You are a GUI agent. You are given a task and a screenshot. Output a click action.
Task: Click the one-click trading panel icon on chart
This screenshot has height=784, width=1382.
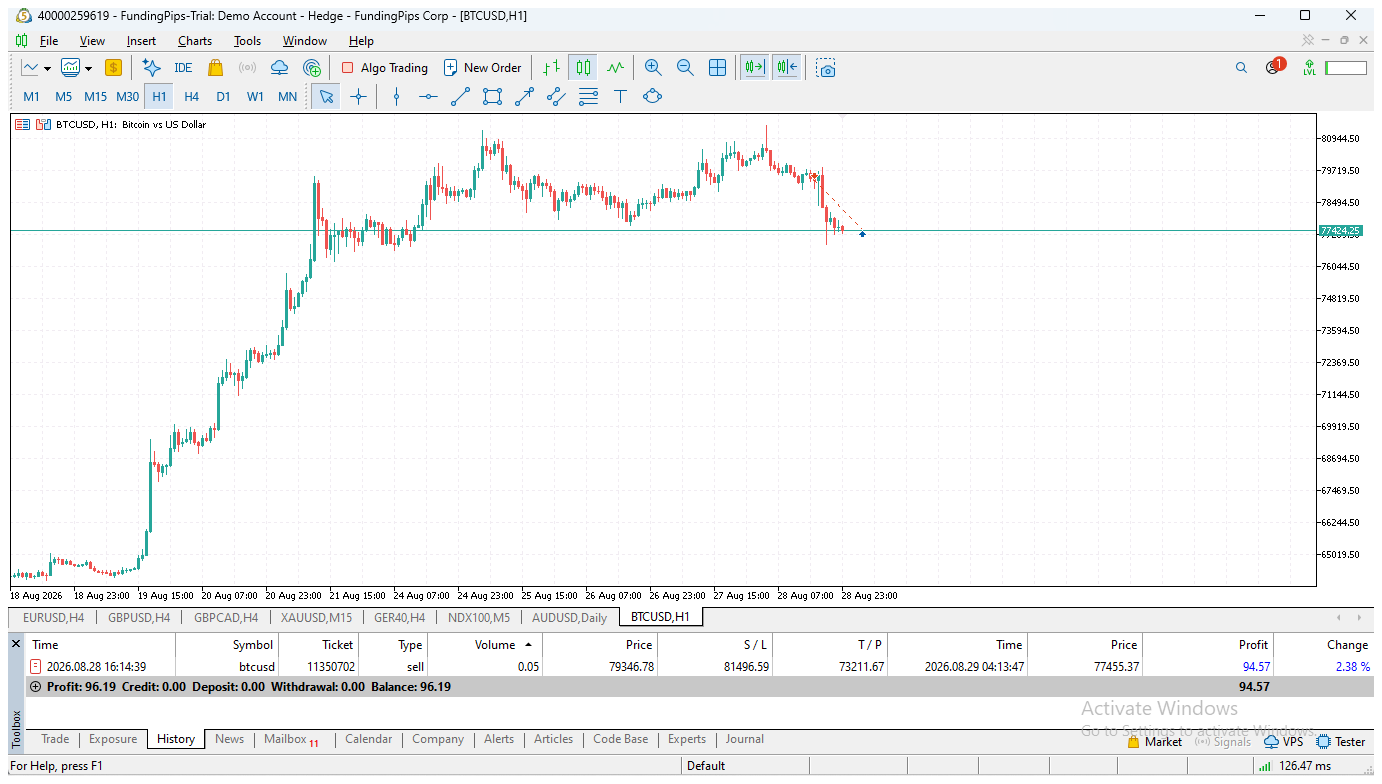coord(22,125)
